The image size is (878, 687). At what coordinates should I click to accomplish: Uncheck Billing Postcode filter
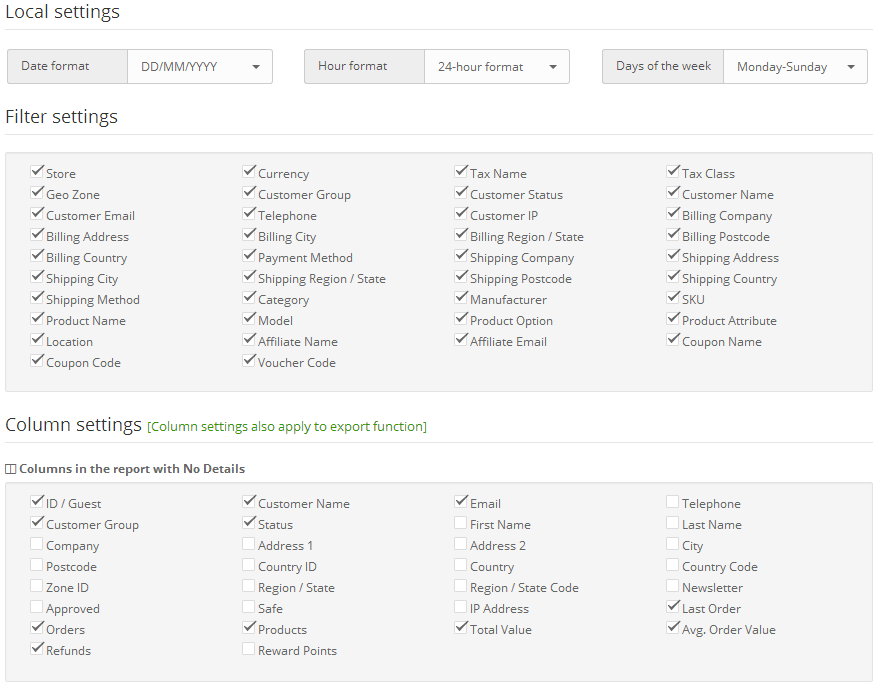coord(672,235)
